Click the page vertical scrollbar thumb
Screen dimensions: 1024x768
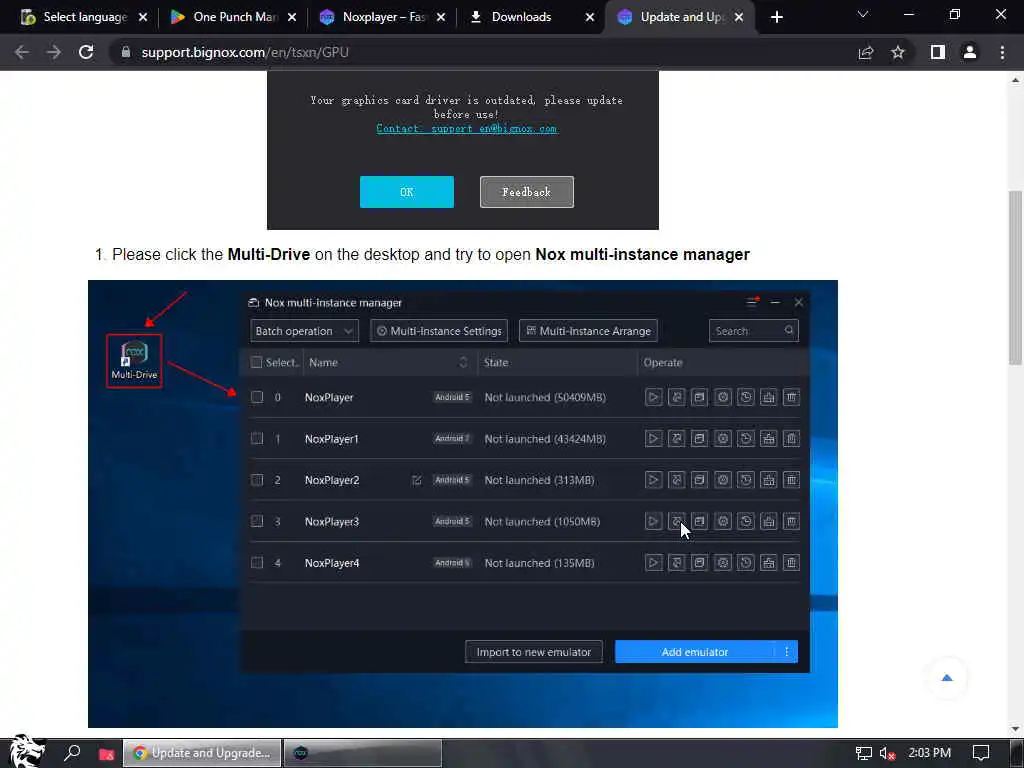tap(1015, 278)
